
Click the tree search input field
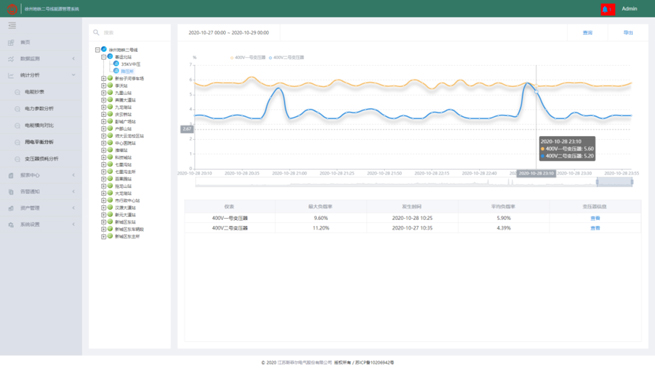point(134,33)
